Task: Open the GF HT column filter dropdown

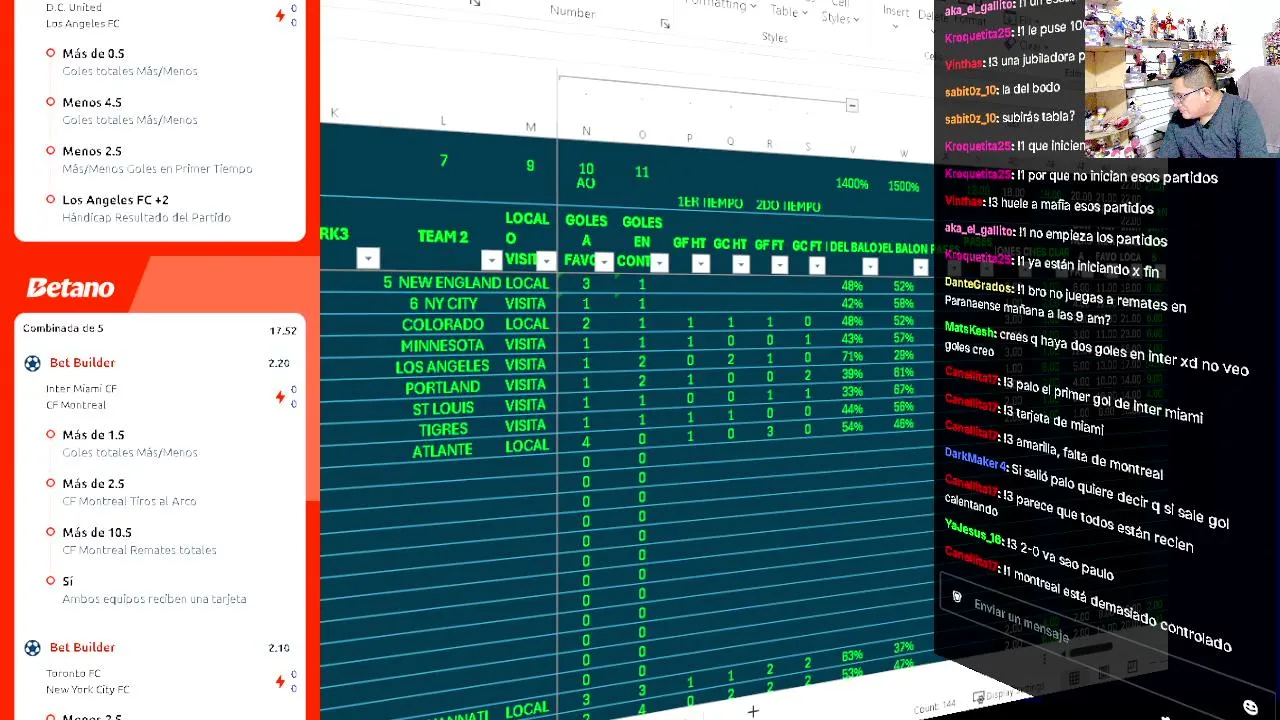Action: click(x=700, y=264)
